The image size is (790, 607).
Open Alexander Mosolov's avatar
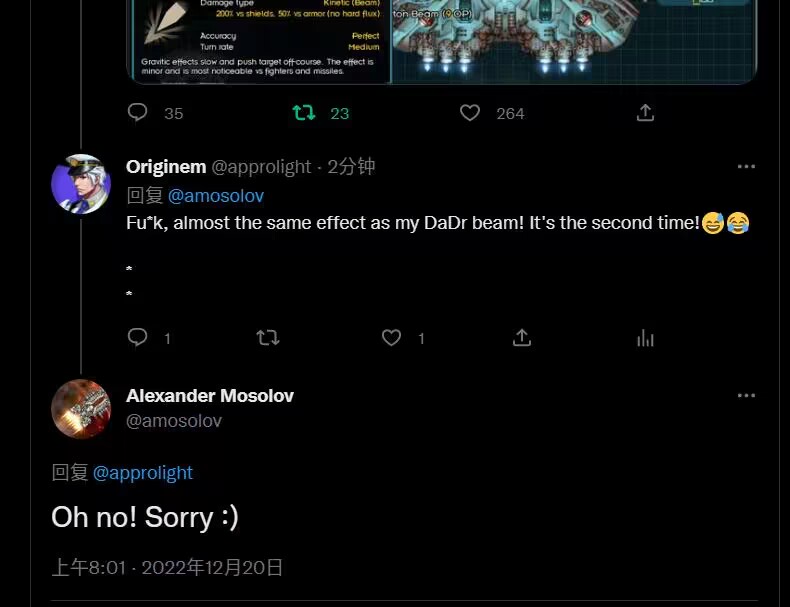[81, 409]
